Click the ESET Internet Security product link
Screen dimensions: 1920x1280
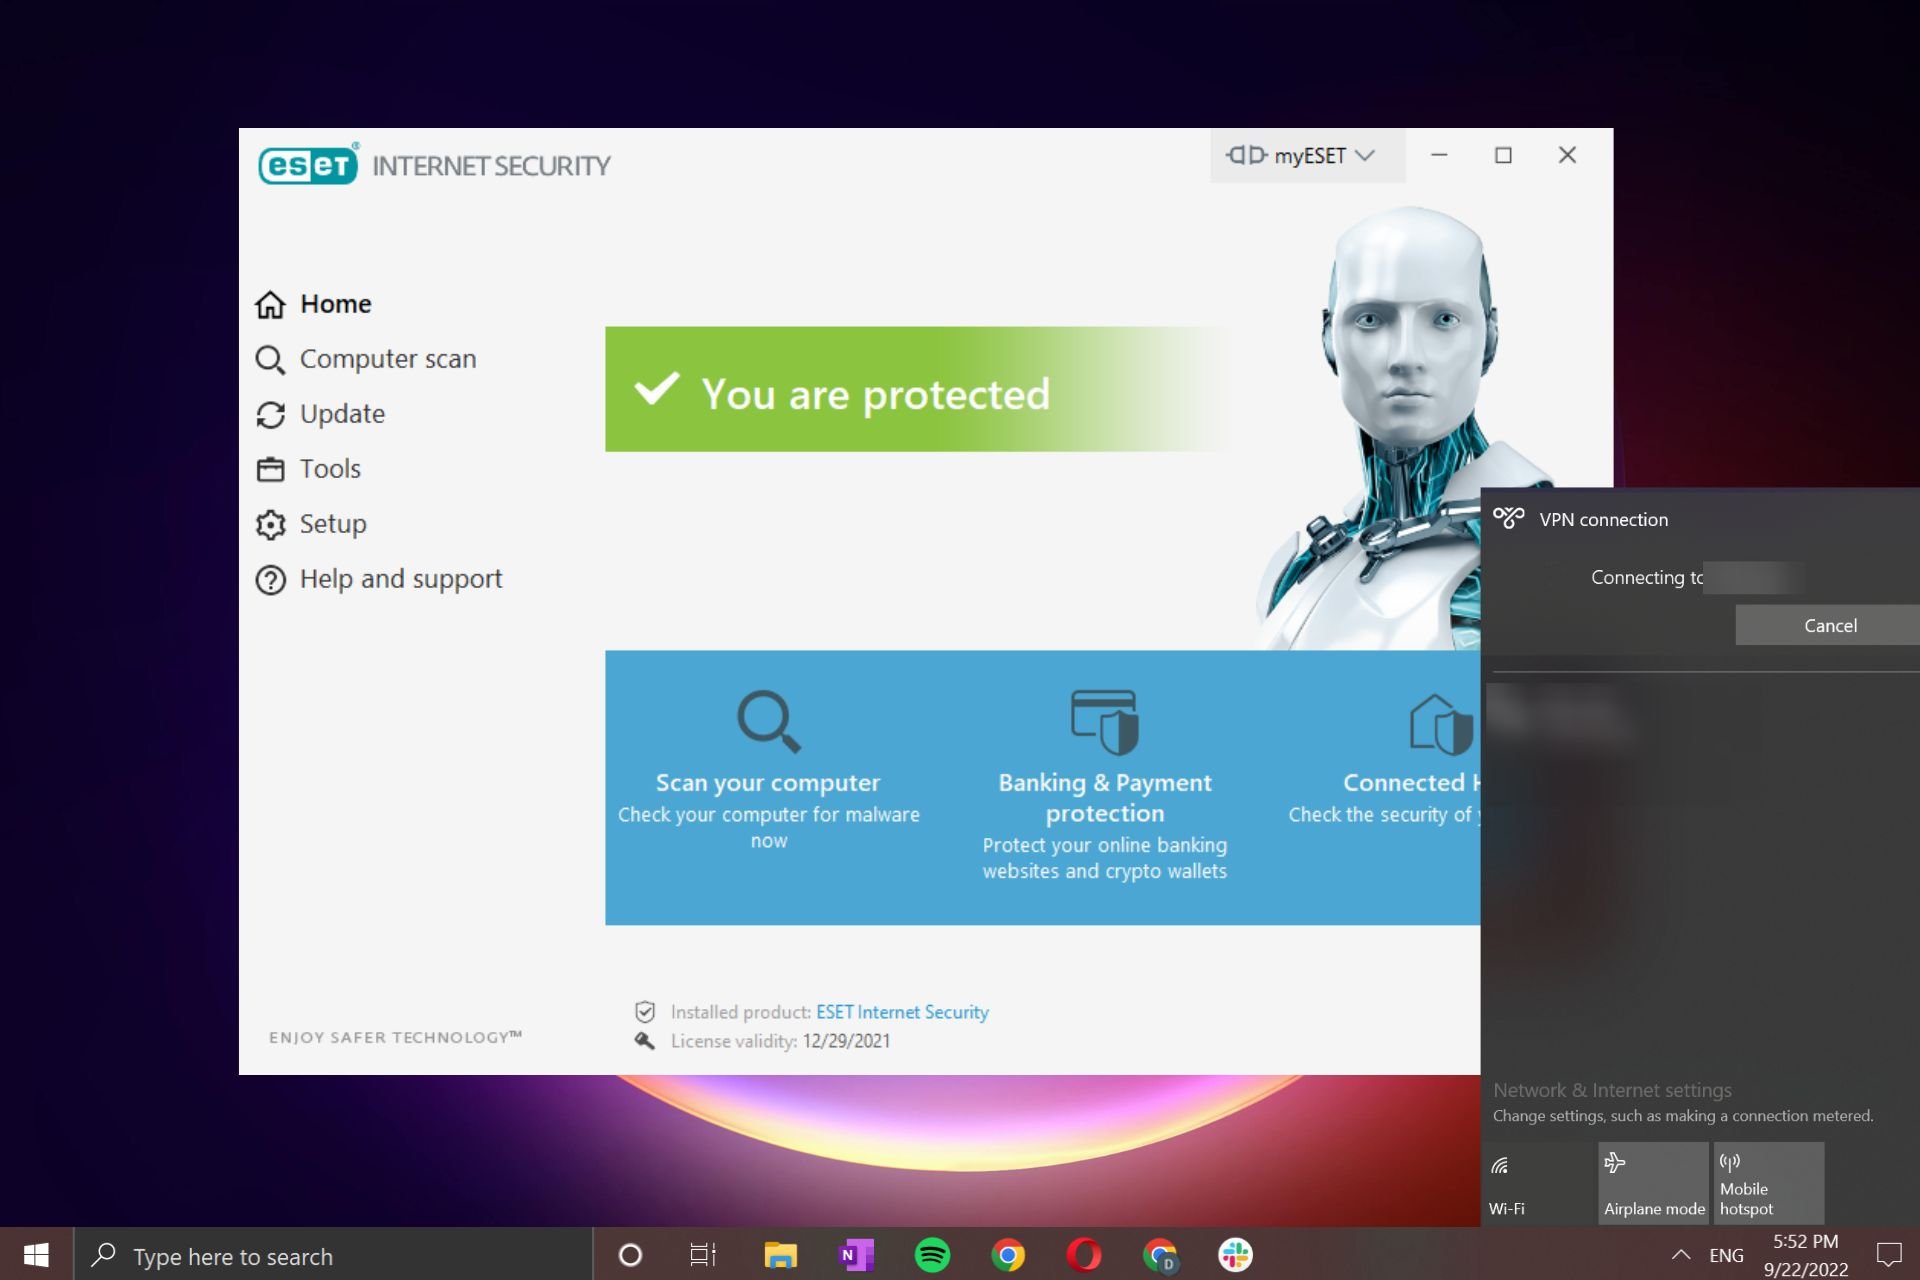click(902, 1012)
